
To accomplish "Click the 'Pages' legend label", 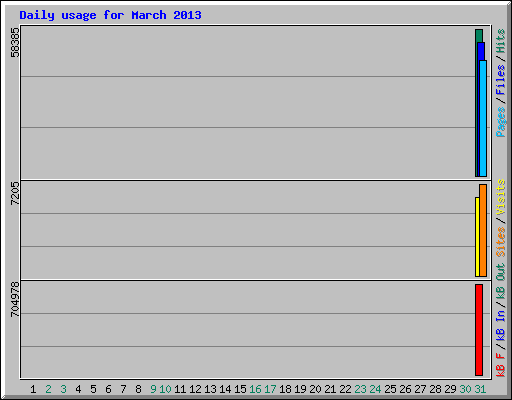I will point(500,122).
